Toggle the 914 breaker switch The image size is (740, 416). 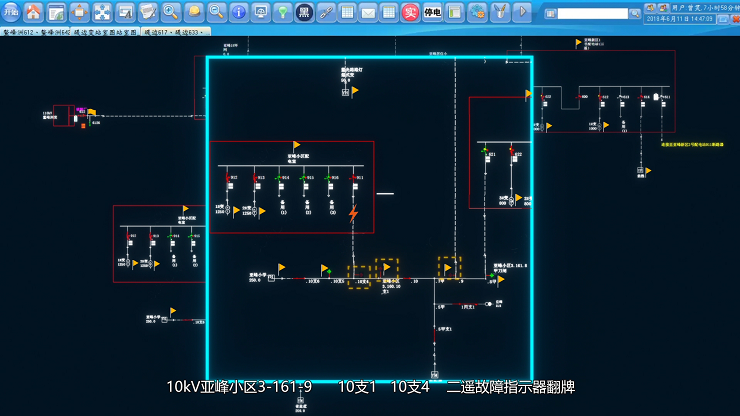point(279,178)
